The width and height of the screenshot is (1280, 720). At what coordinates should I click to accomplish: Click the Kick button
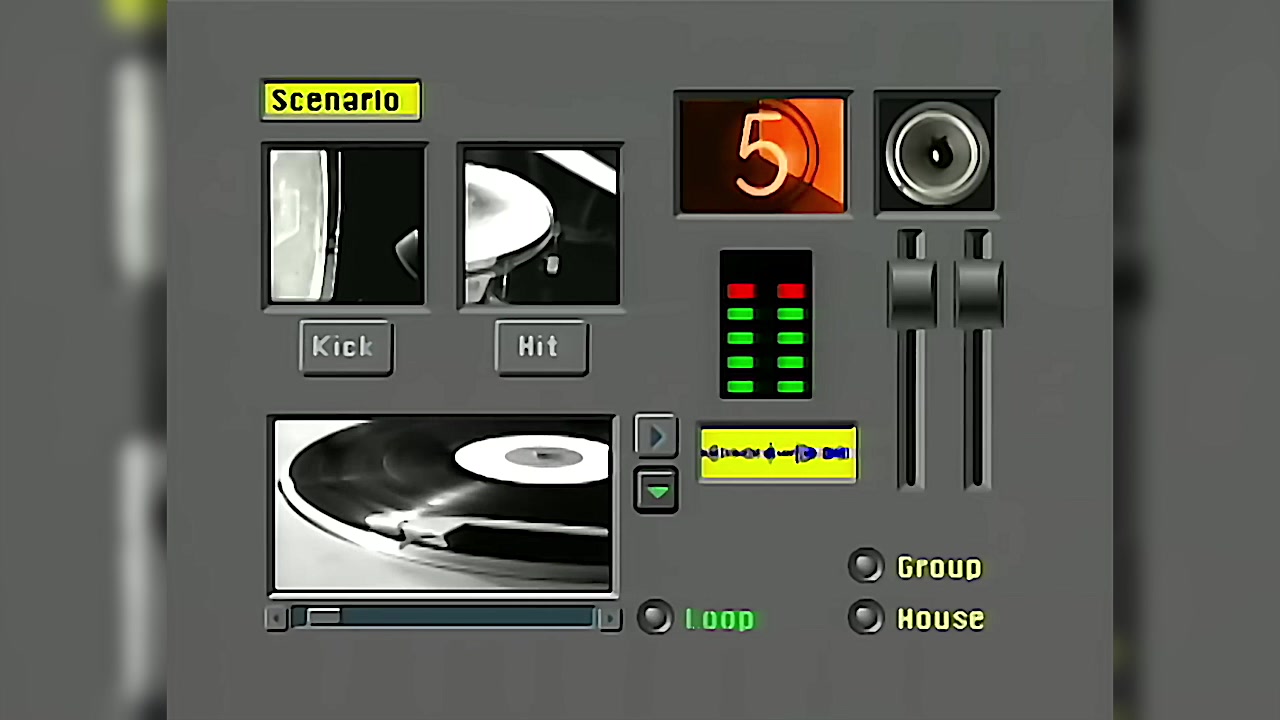pos(346,347)
